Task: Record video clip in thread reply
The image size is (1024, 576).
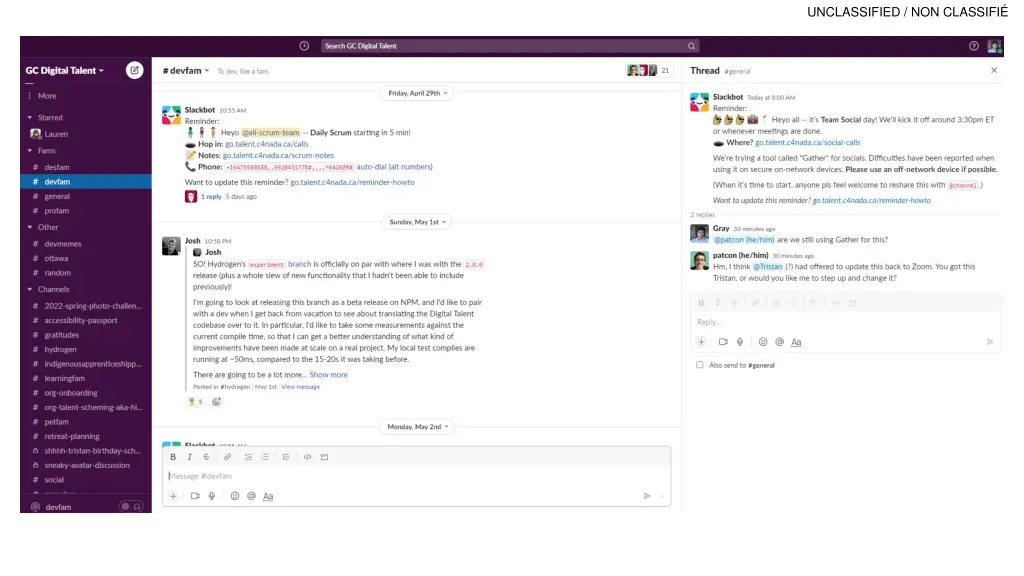Action: [x=723, y=342]
